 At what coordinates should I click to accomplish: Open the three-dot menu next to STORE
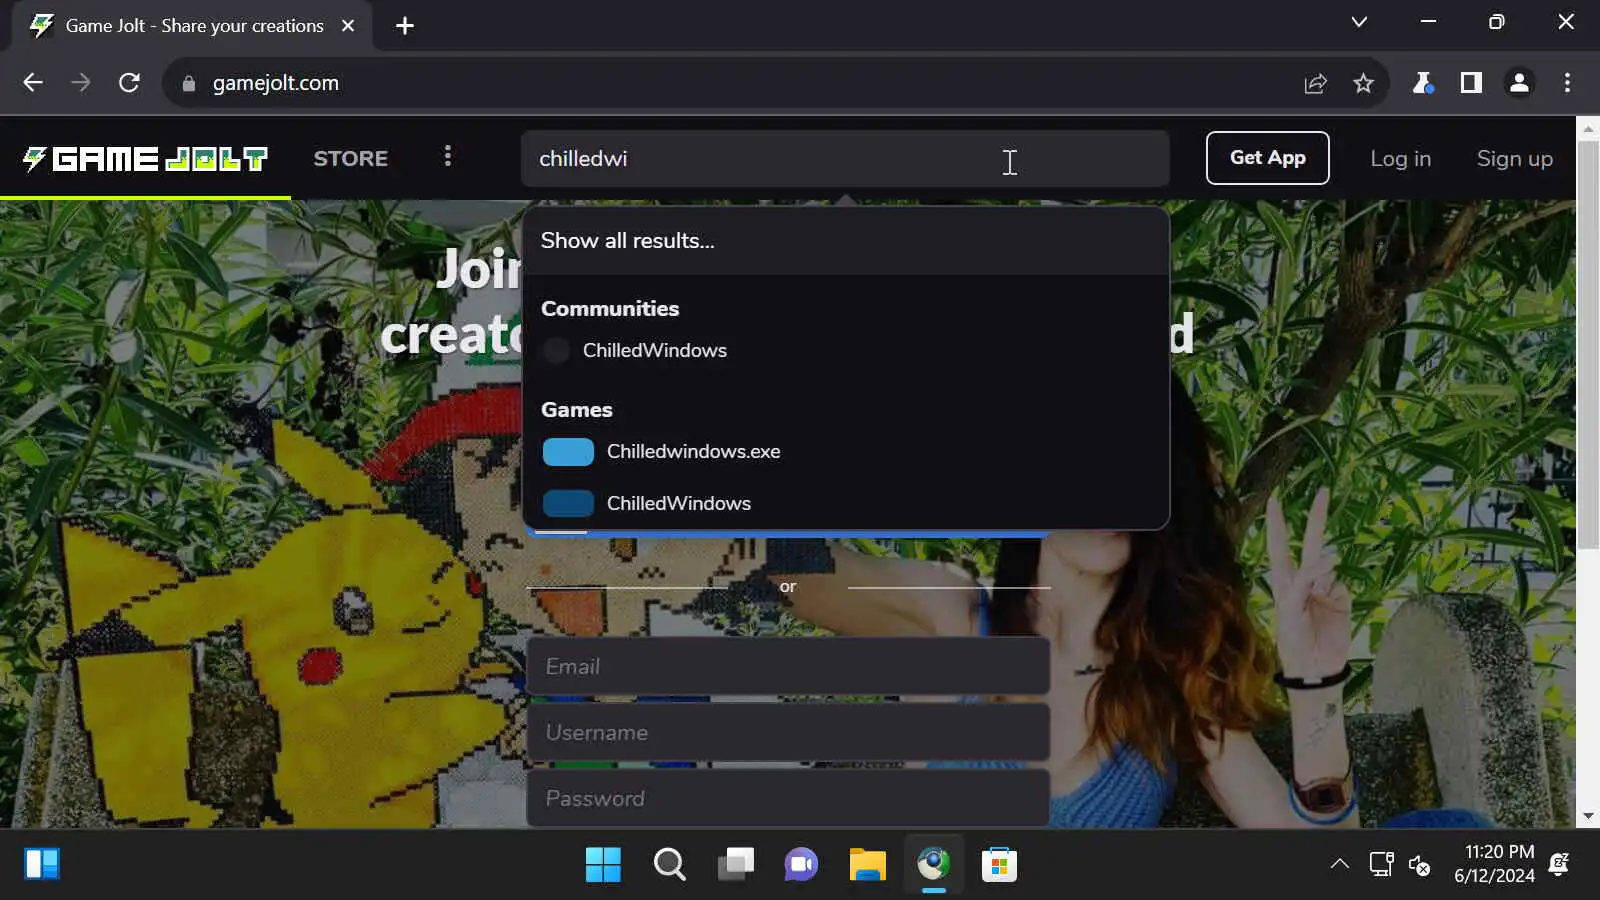point(448,157)
